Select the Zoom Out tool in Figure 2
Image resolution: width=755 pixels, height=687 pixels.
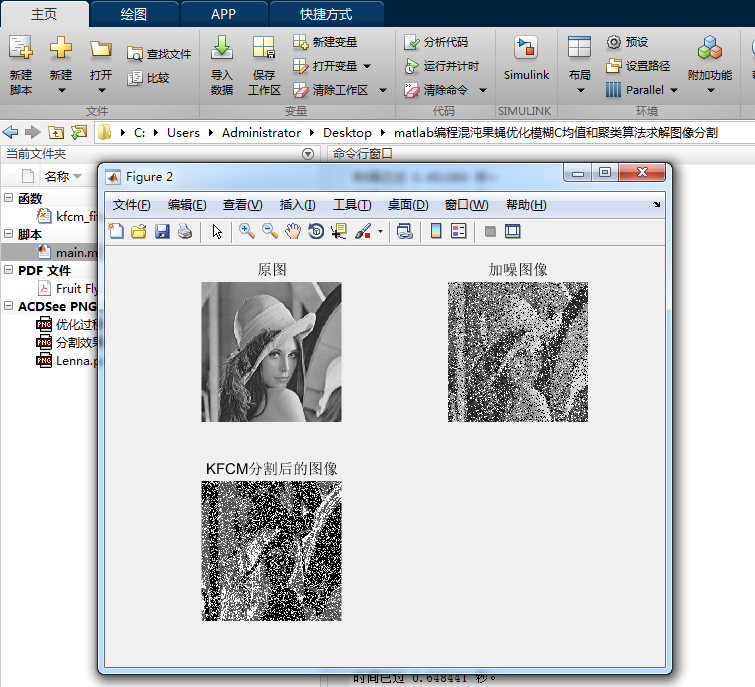[270, 232]
